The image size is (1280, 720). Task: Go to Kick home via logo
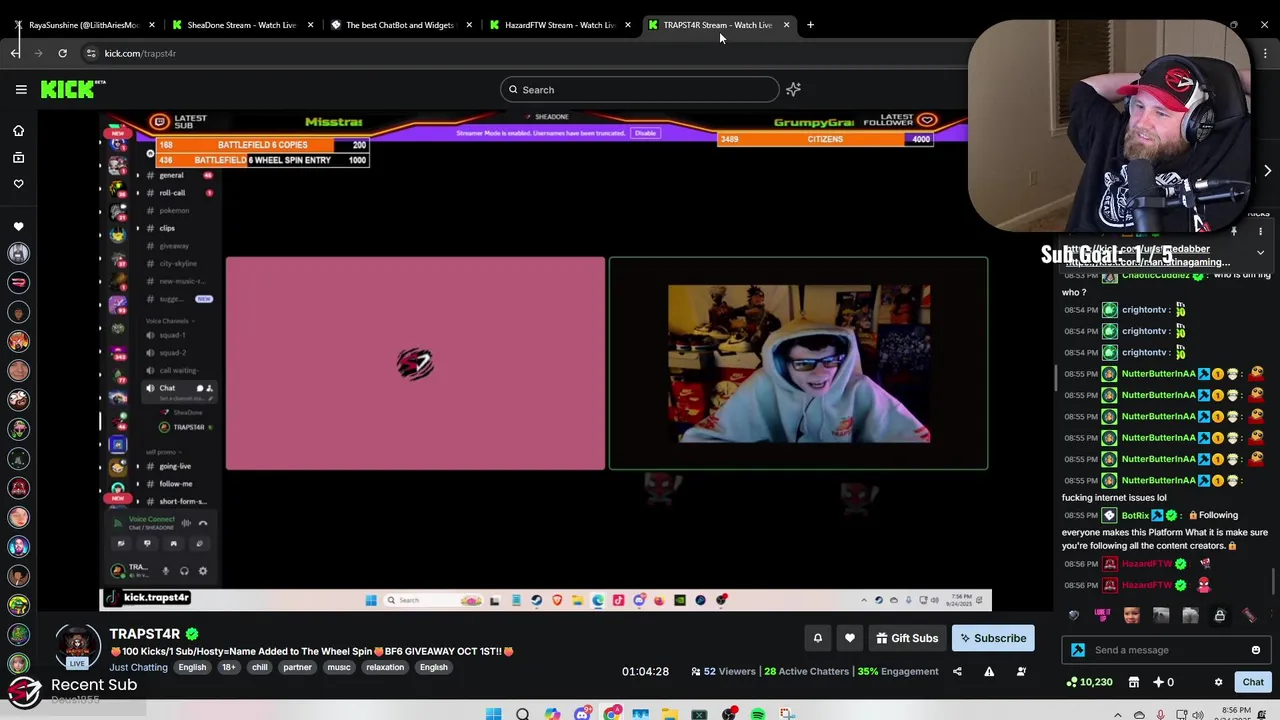(x=72, y=90)
